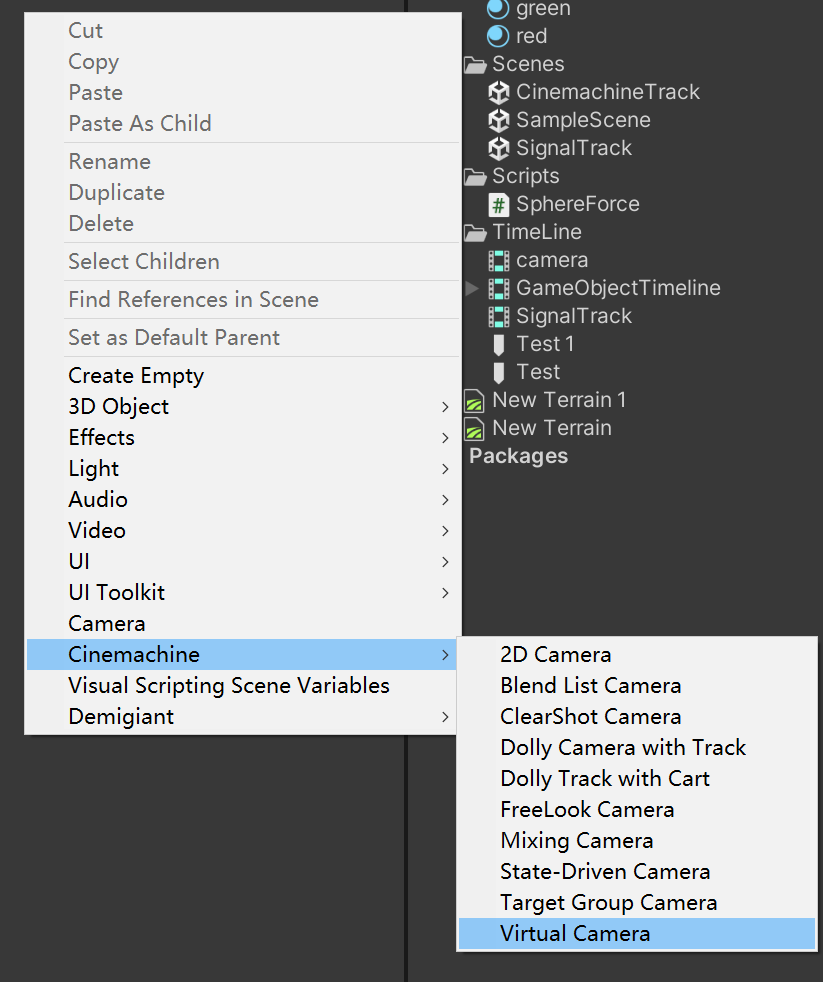Click the camera timeline asset icon
This screenshot has width=823, height=982.
[x=499, y=261]
